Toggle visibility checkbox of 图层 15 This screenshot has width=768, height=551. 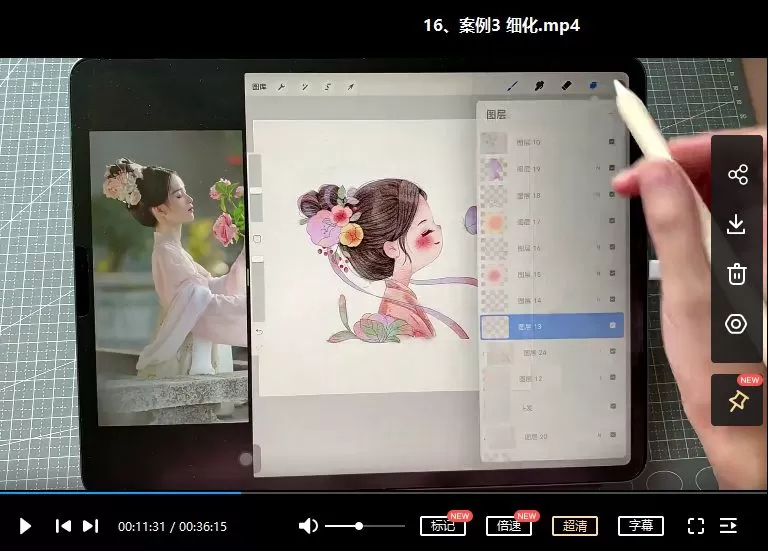coord(612,273)
